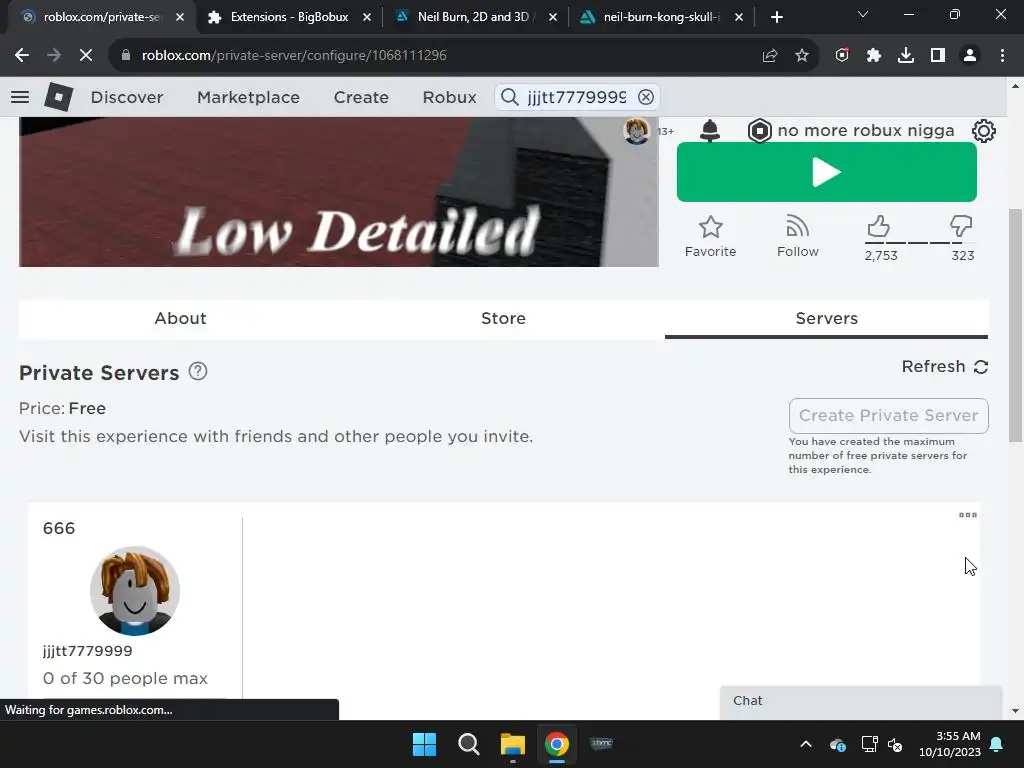Open a new browser tab
The width and height of the screenshot is (1024, 768).
click(x=776, y=17)
